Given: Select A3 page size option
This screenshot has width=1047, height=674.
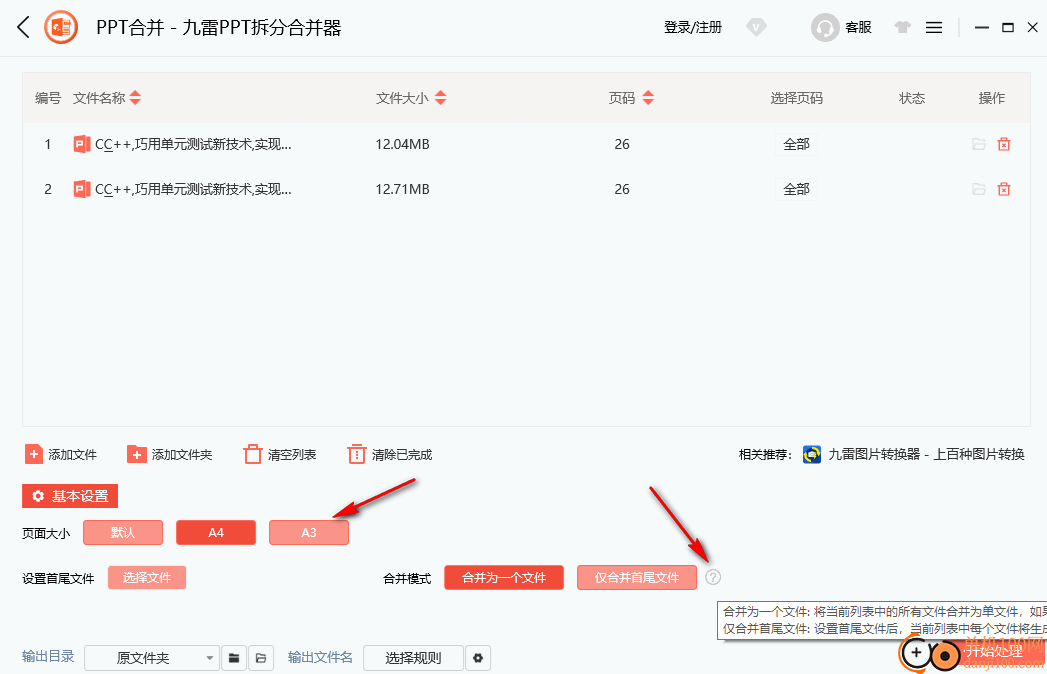Looking at the screenshot, I should point(308,532).
